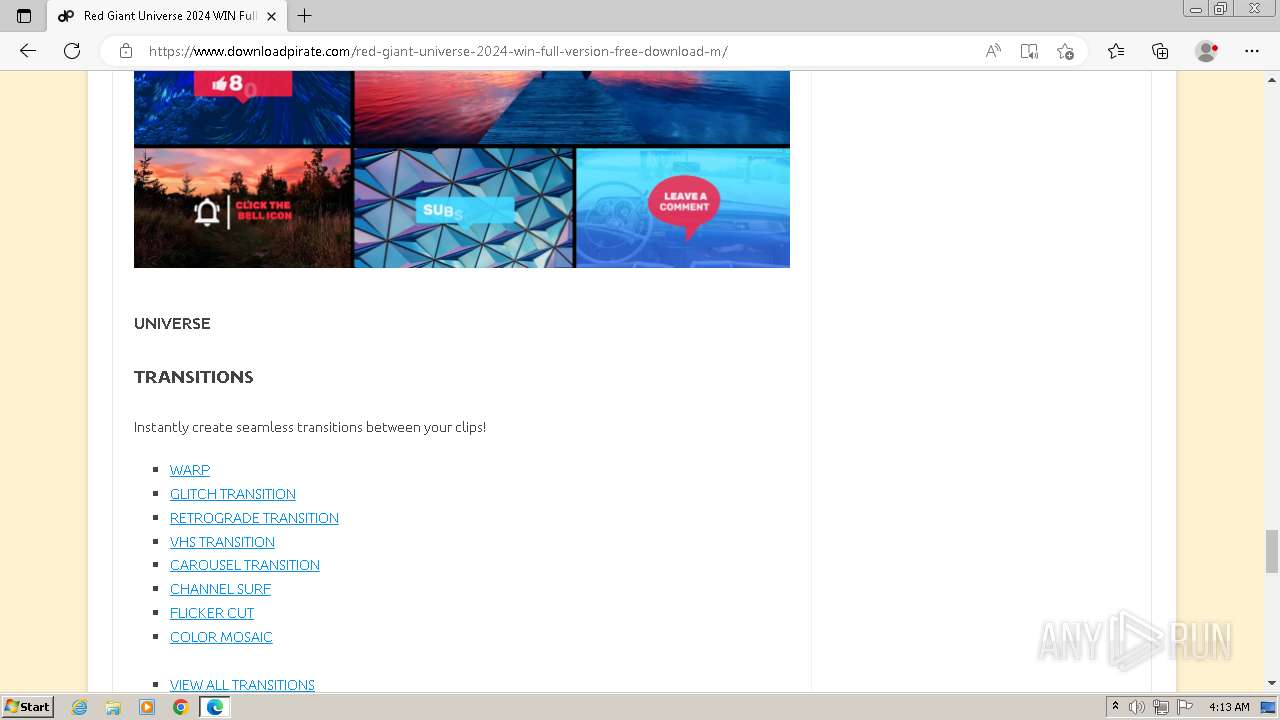Open Windows Media Player from taskbar

tap(147, 707)
